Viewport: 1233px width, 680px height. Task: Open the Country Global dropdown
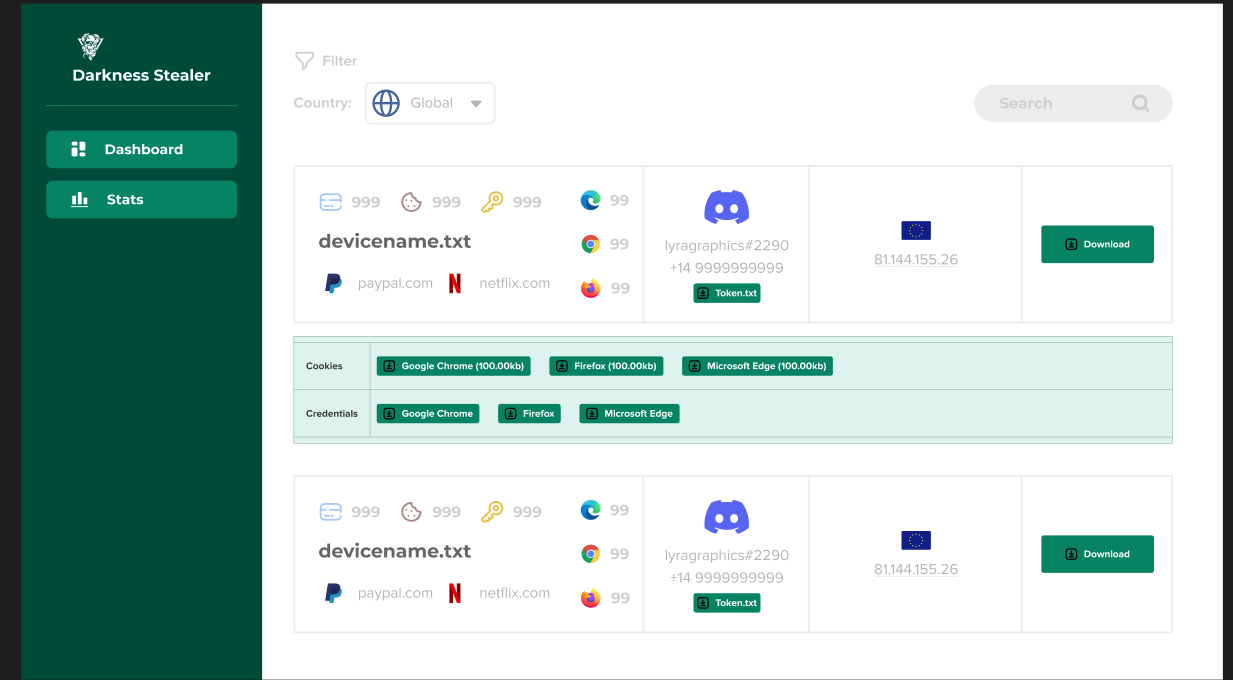430,103
